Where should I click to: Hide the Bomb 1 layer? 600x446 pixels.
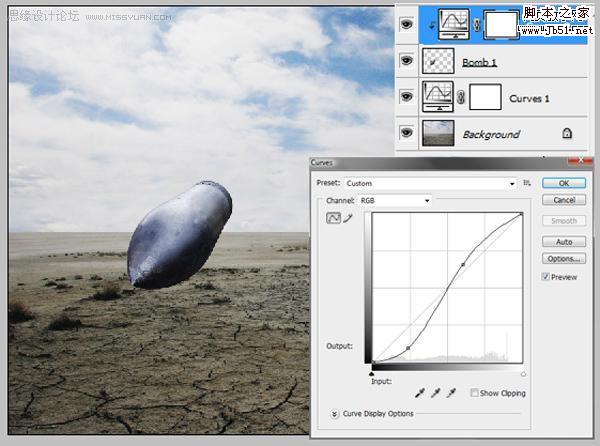pos(406,60)
